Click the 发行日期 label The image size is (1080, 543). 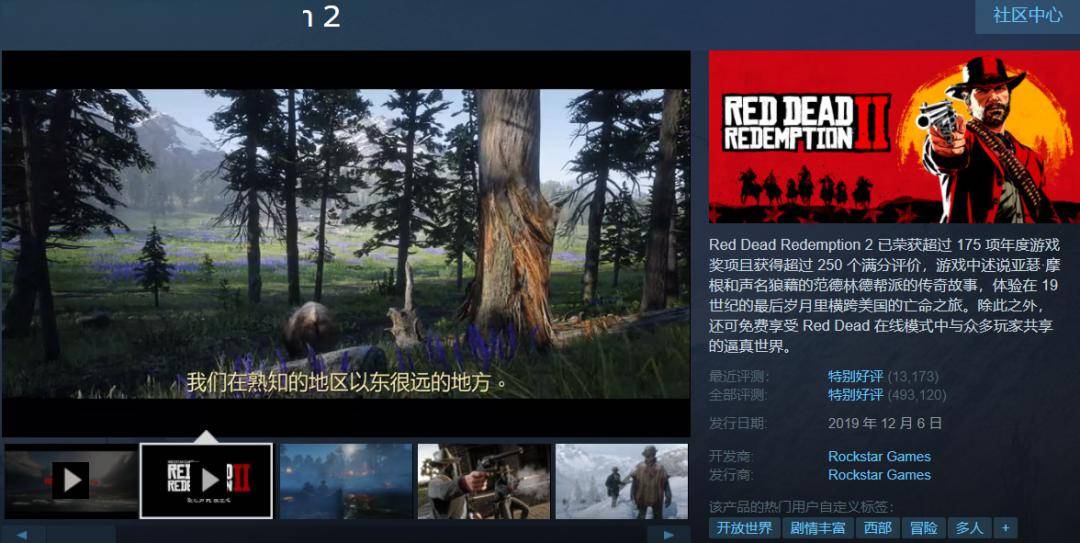738,423
